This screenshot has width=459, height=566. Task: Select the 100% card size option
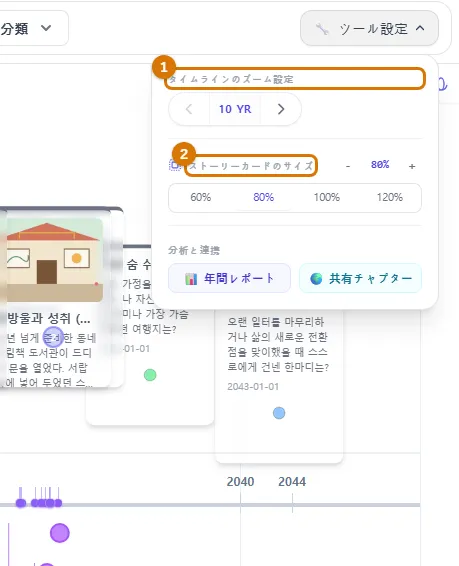click(x=327, y=197)
